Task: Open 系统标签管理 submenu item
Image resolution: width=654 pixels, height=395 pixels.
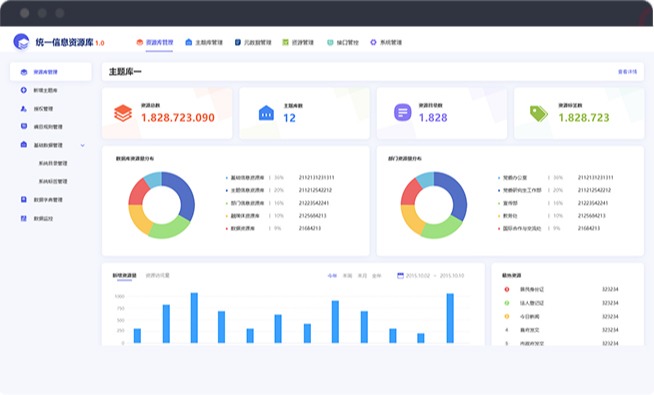Action: coord(53,181)
